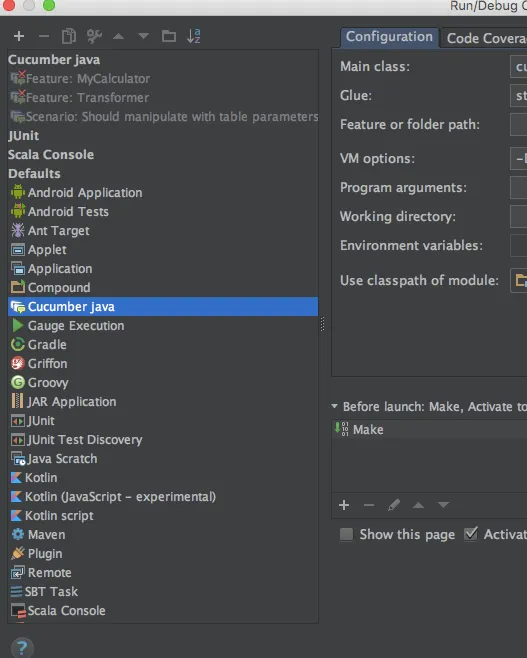The image size is (527, 658).
Task: Choose Groovy default
Action: [163, 383]
